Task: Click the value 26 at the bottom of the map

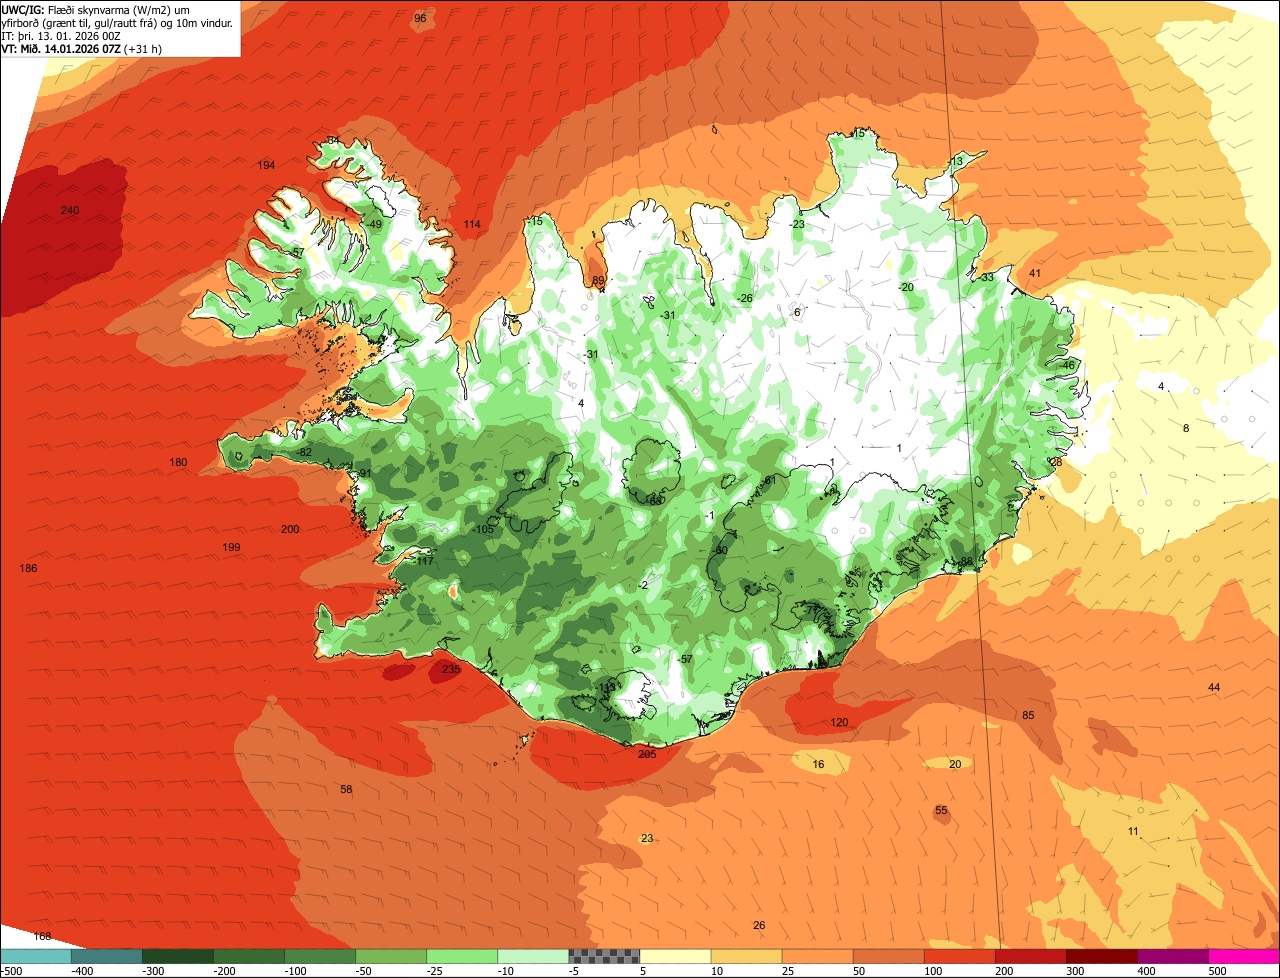Action: (x=759, y=925)
